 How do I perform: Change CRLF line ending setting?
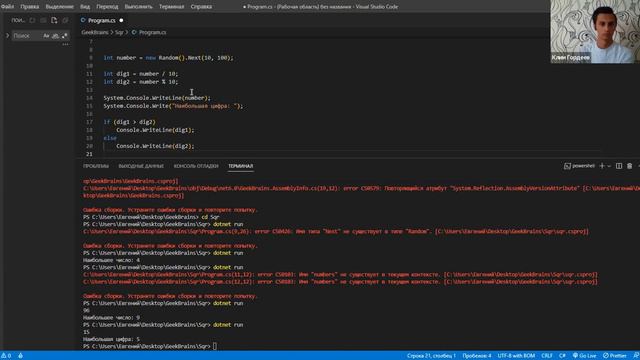tap(547, 356)
